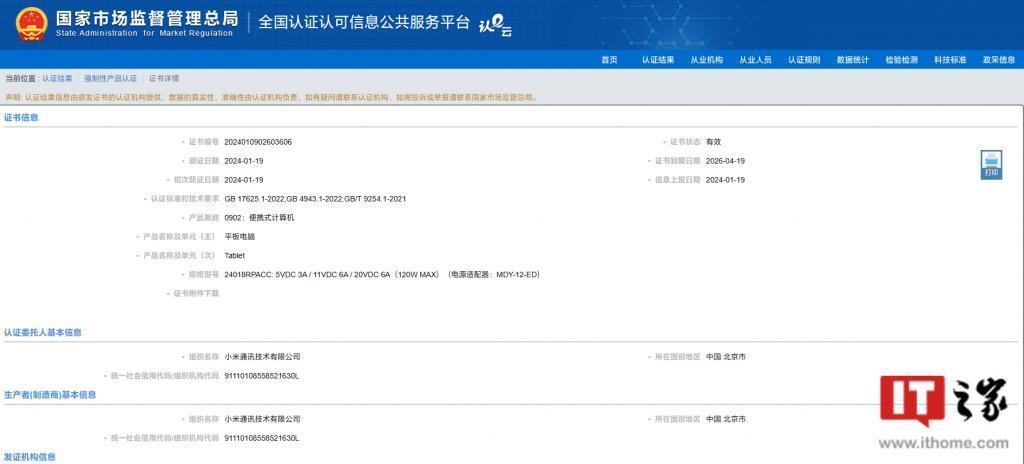Open the 首页 menu item

click(609, 59)
